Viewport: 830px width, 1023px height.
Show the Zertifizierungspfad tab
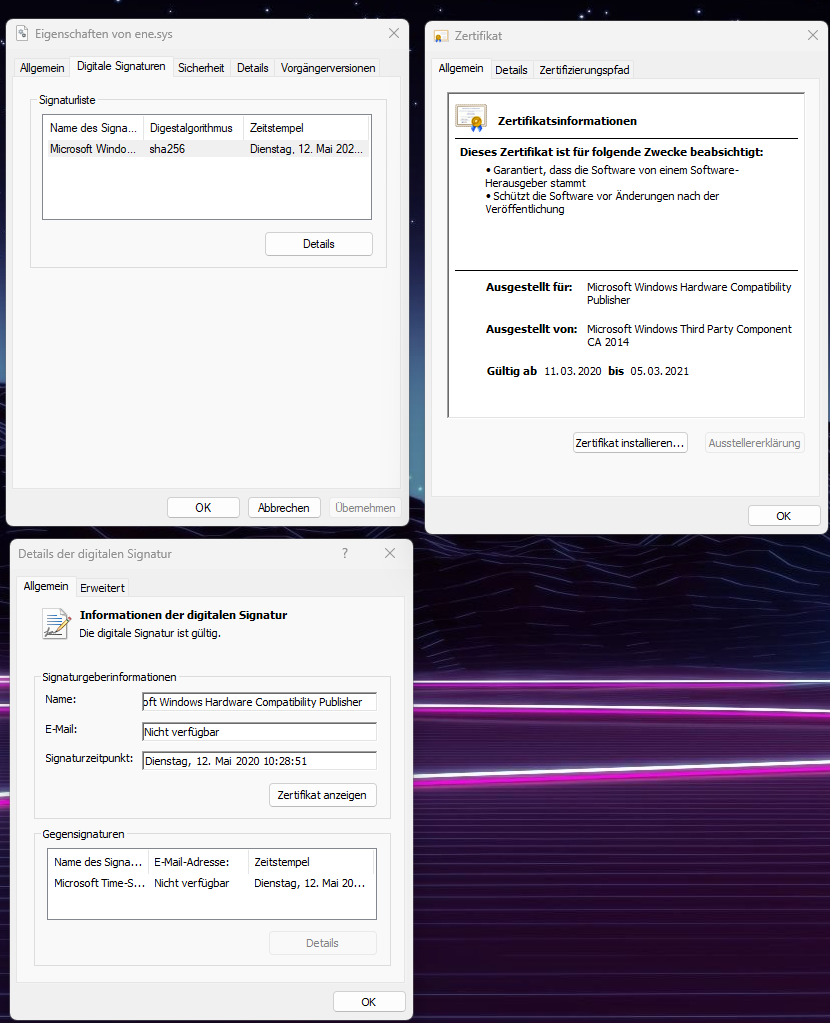pyautogui.click(x=584, y=70)
